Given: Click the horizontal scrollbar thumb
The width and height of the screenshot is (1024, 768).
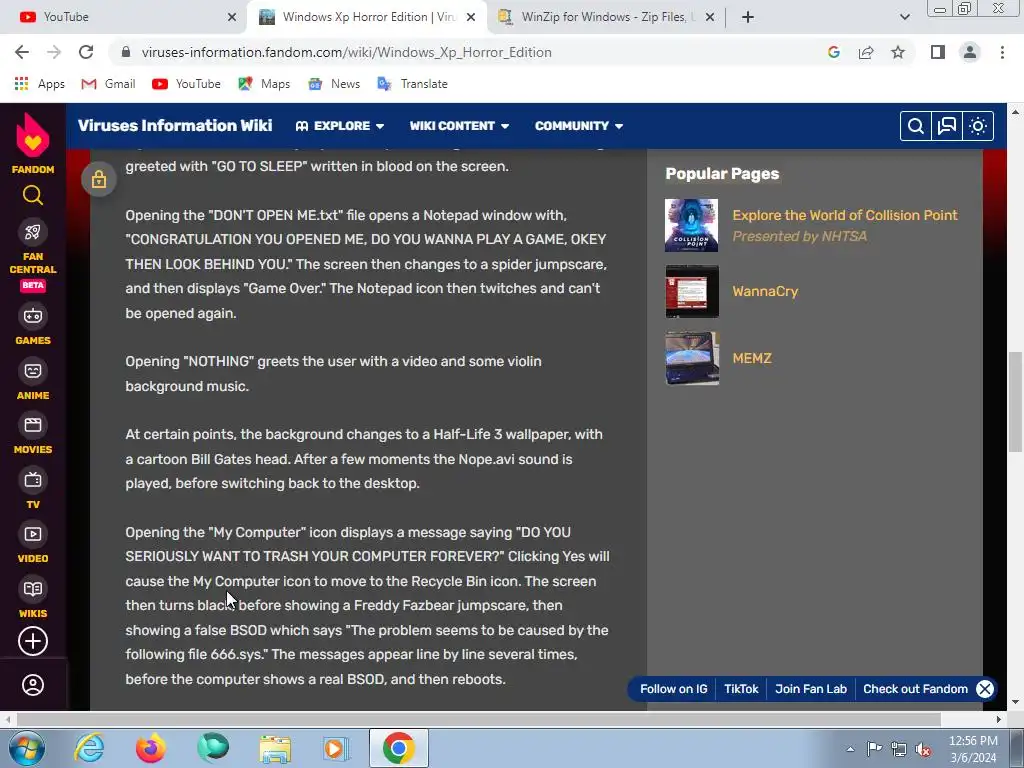Looking at the screenshot, I should (478, 719).
